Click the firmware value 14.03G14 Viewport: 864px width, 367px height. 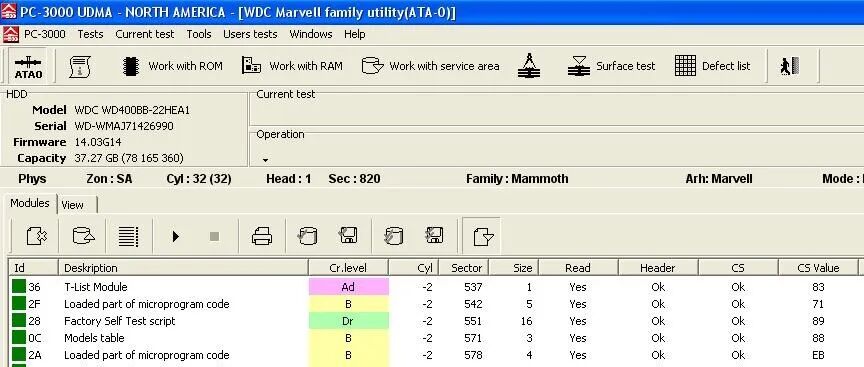pyautogui.click(x=98, y=142)
